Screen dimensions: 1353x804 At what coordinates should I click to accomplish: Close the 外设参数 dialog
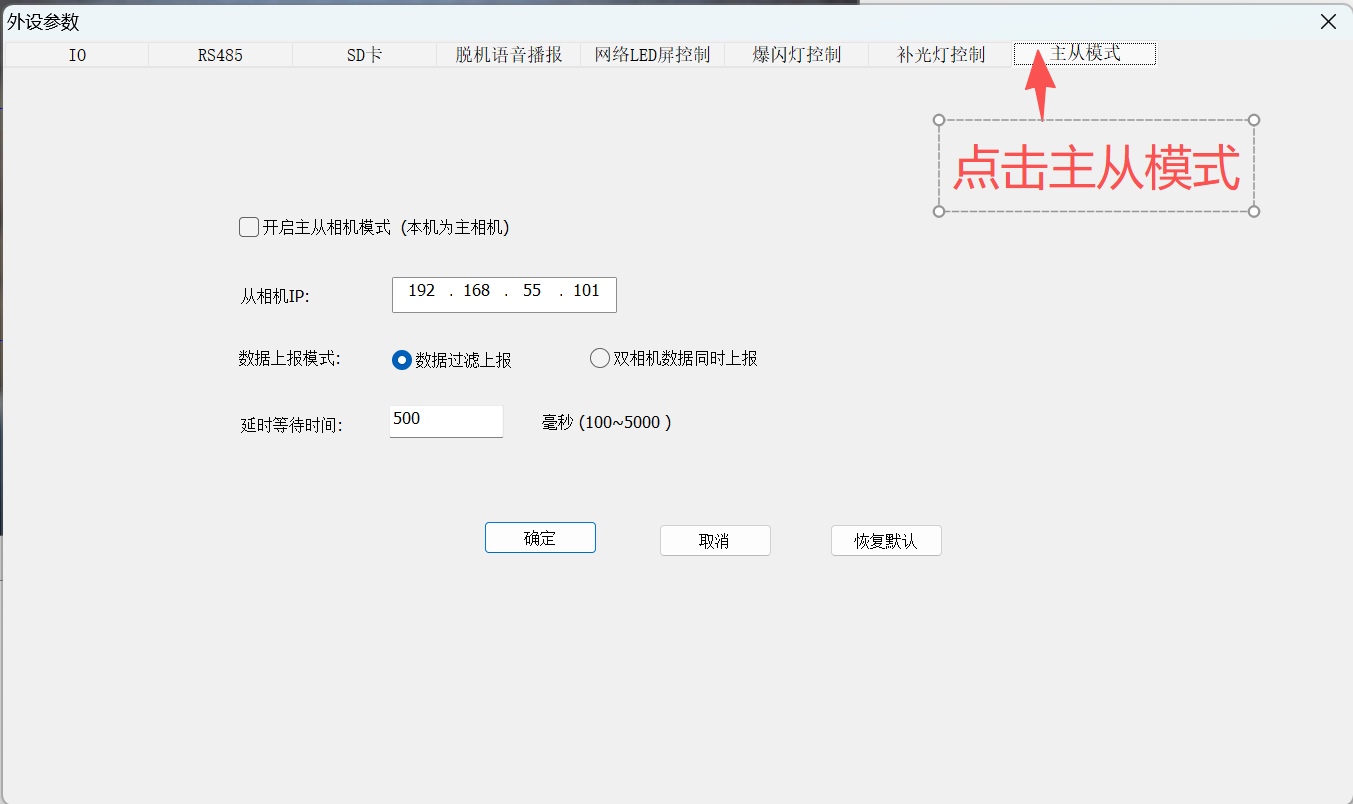[1328, 21]
